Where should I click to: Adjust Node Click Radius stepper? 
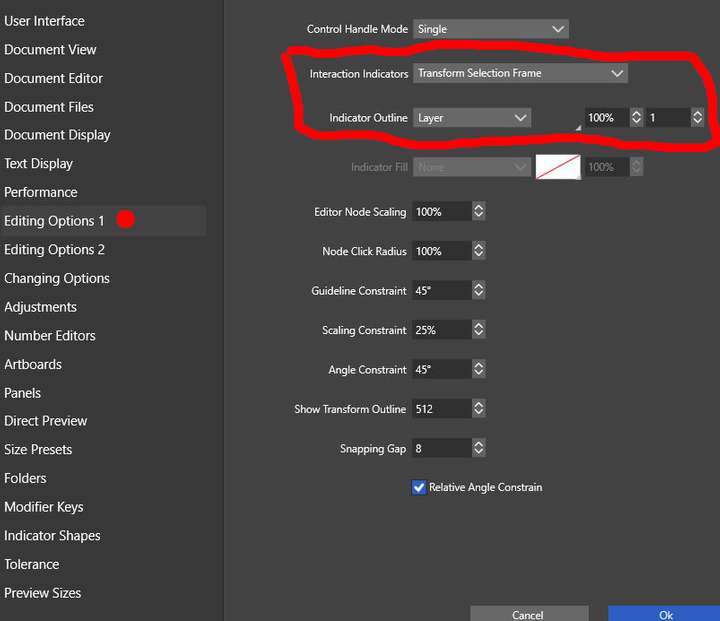tap(478, 251)
